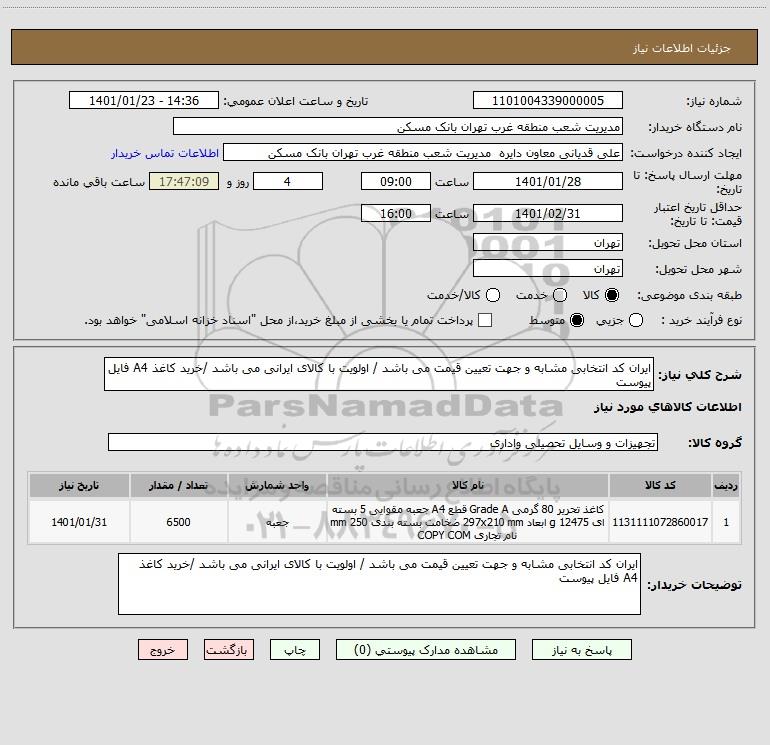The height and width of the screenshot is (745, 770).
Task: Click the استان محل تحویل field
Action: pos(548,243)
